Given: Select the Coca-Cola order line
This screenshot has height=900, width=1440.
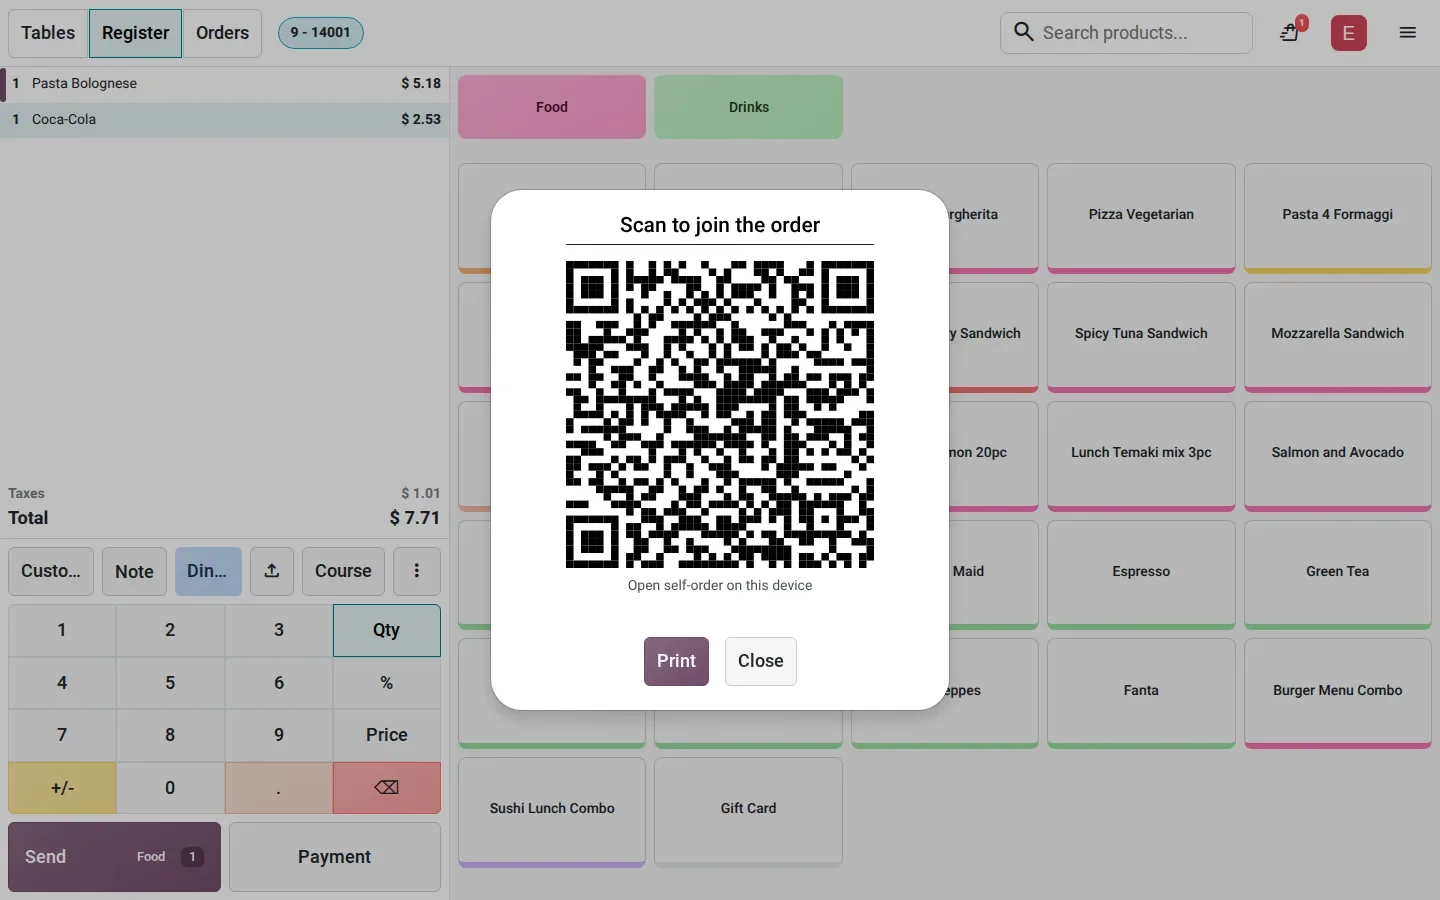Looking at the screenshot, I should tap(225, 119).
